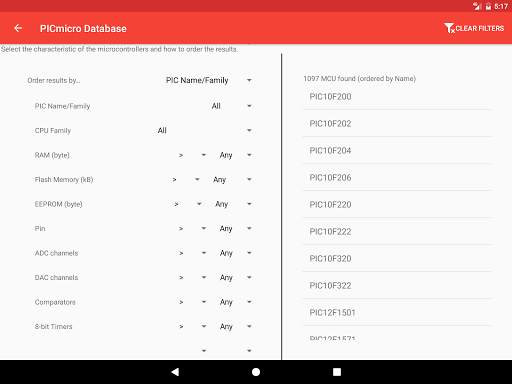Open RAM (byte) comparison operator dropdown
Viewport: 512px width, 384px height.
[x=192, y=155]
